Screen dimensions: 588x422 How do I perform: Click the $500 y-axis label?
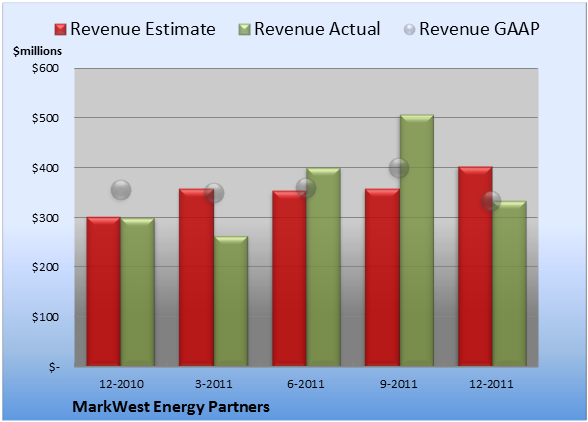[x=45, y=118]
